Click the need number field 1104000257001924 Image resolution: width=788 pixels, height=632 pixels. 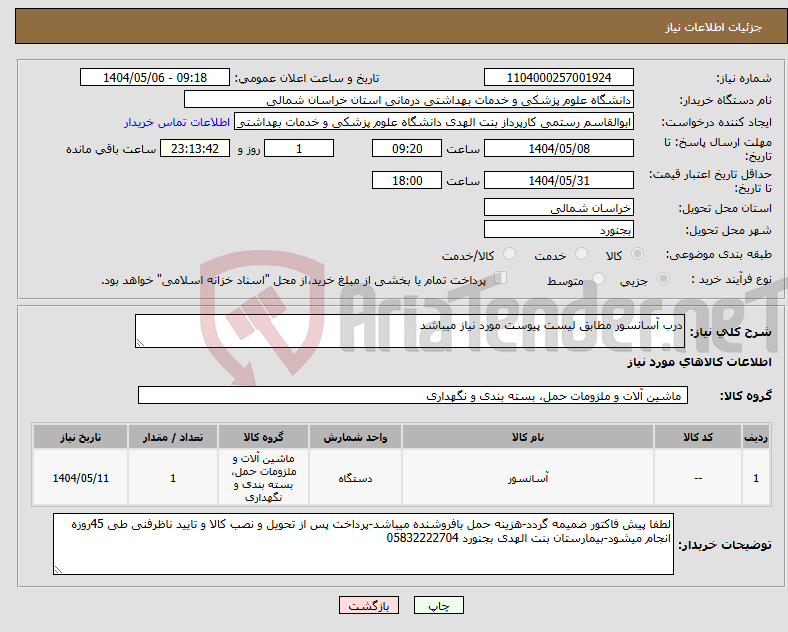coord(558,77)
